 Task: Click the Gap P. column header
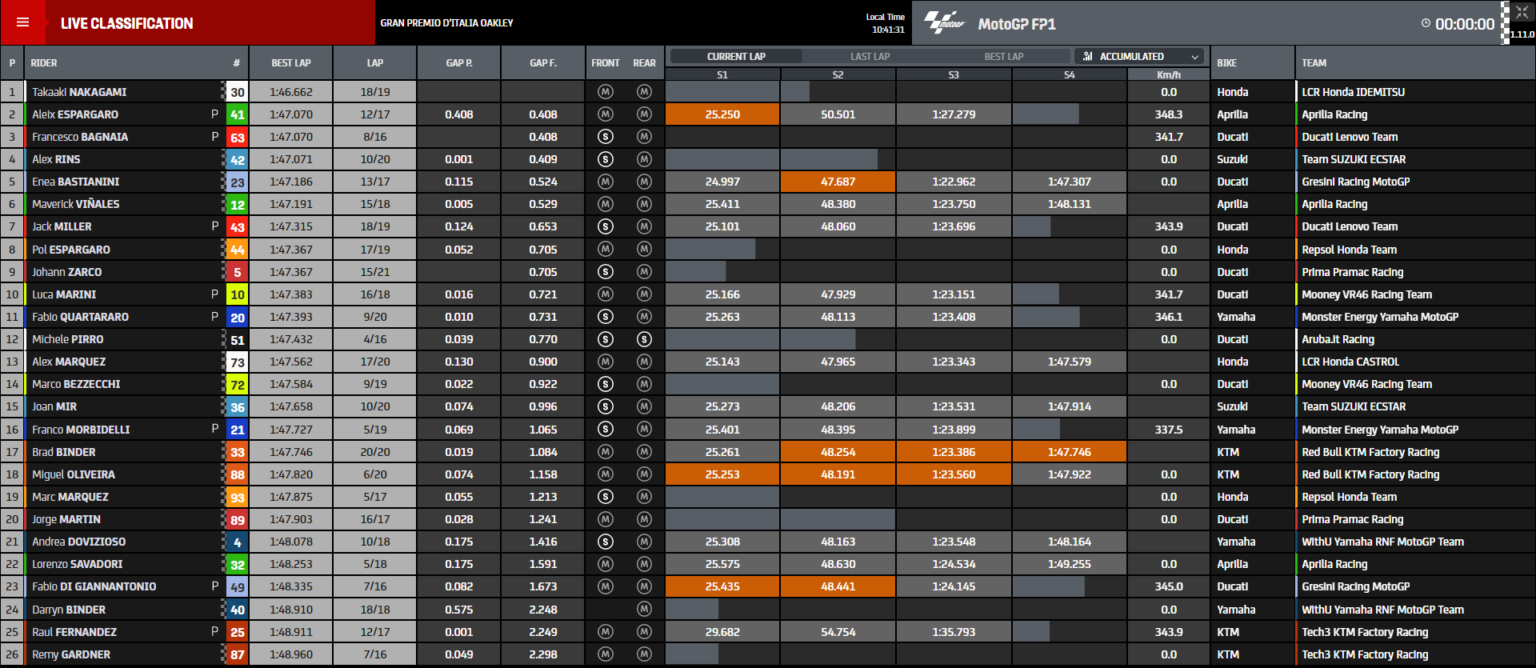pos(459,62)
